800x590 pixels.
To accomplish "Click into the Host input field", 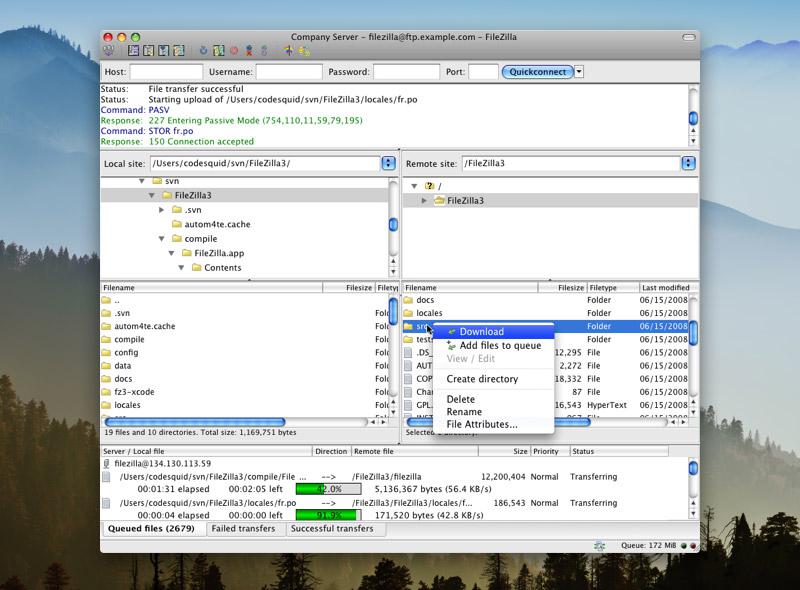I will tap(166, 72).
